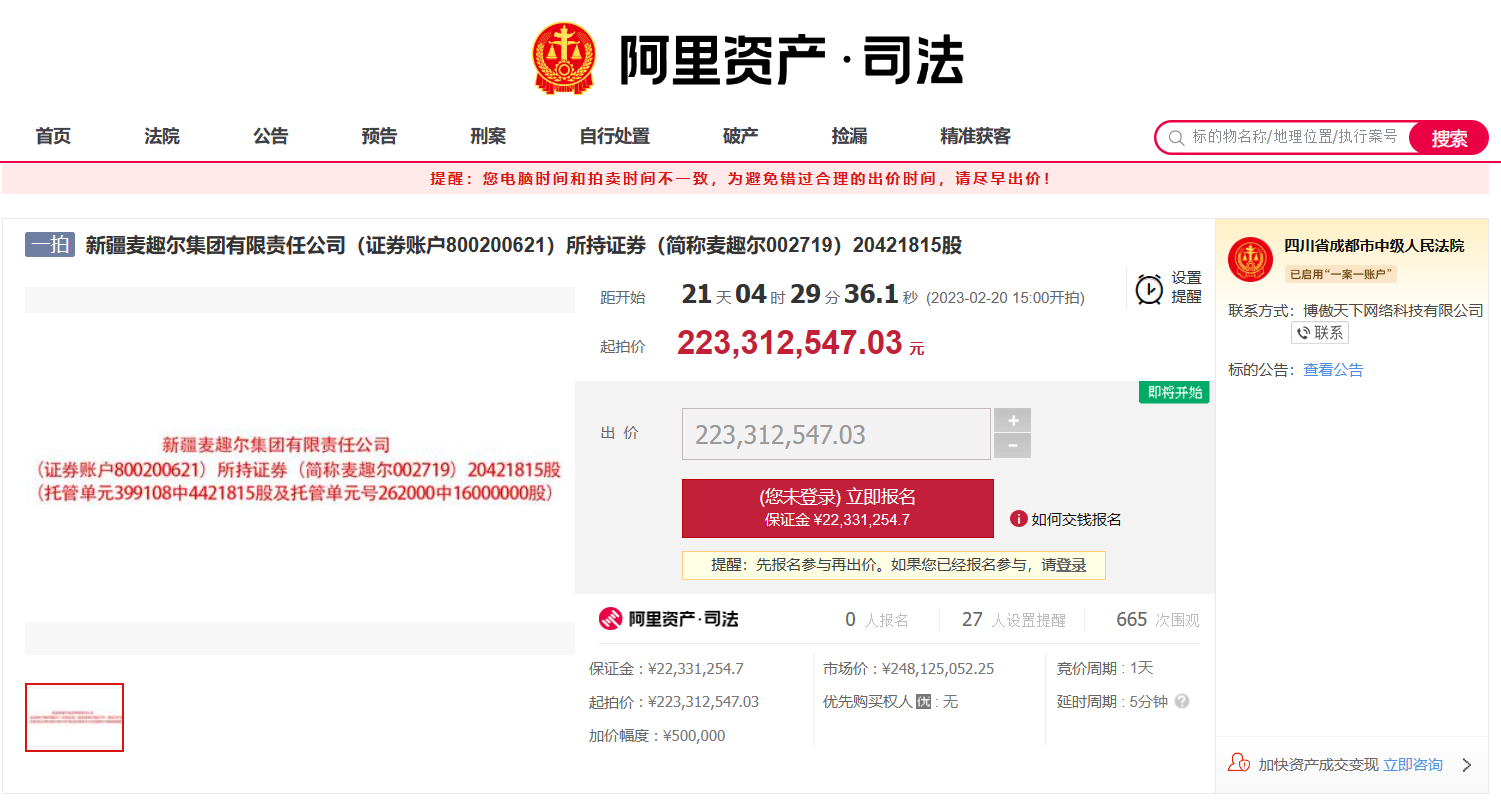
Task: Click the 博傲天下网络科技有限公司 contact text
Action: pos(1393,311)
